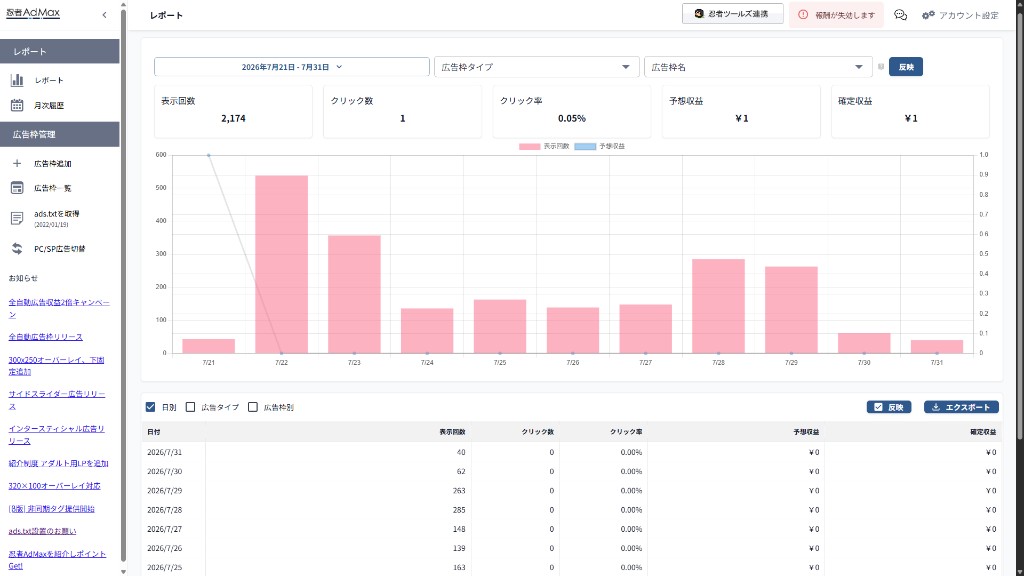Select the 広告枠管理 sidebar section

click(59, 135)
